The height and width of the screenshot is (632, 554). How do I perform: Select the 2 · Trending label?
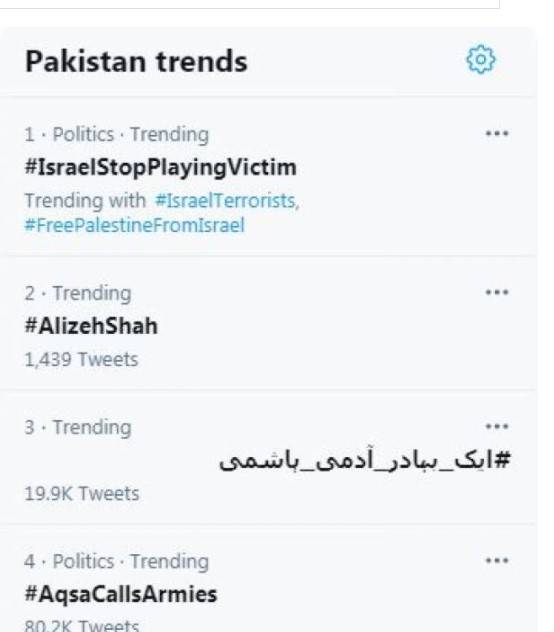[x=78, y=293]
